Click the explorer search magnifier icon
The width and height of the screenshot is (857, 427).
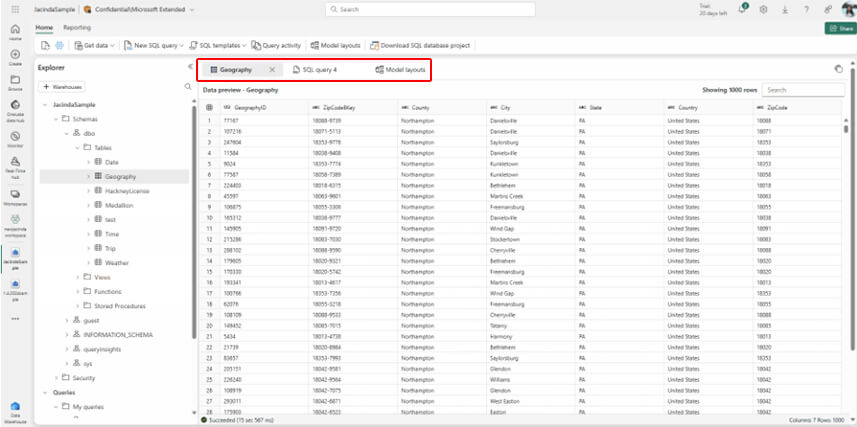click(x=186, y=87)
